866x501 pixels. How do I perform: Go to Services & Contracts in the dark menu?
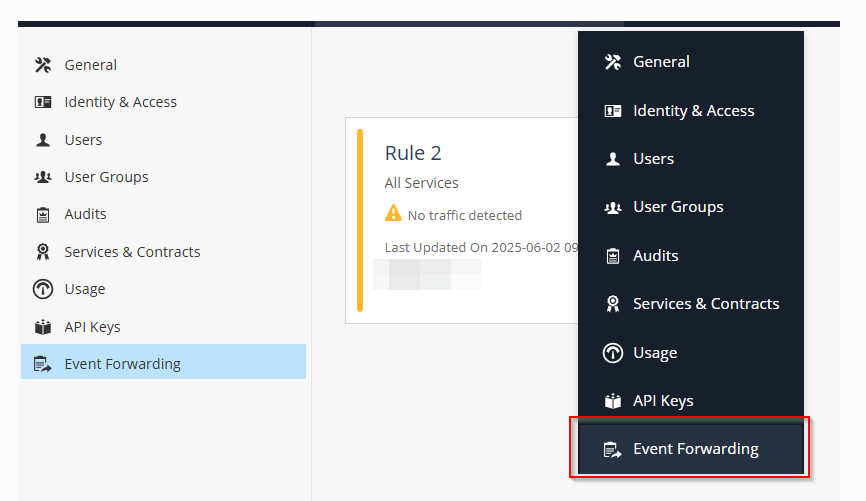pos(705,304)
